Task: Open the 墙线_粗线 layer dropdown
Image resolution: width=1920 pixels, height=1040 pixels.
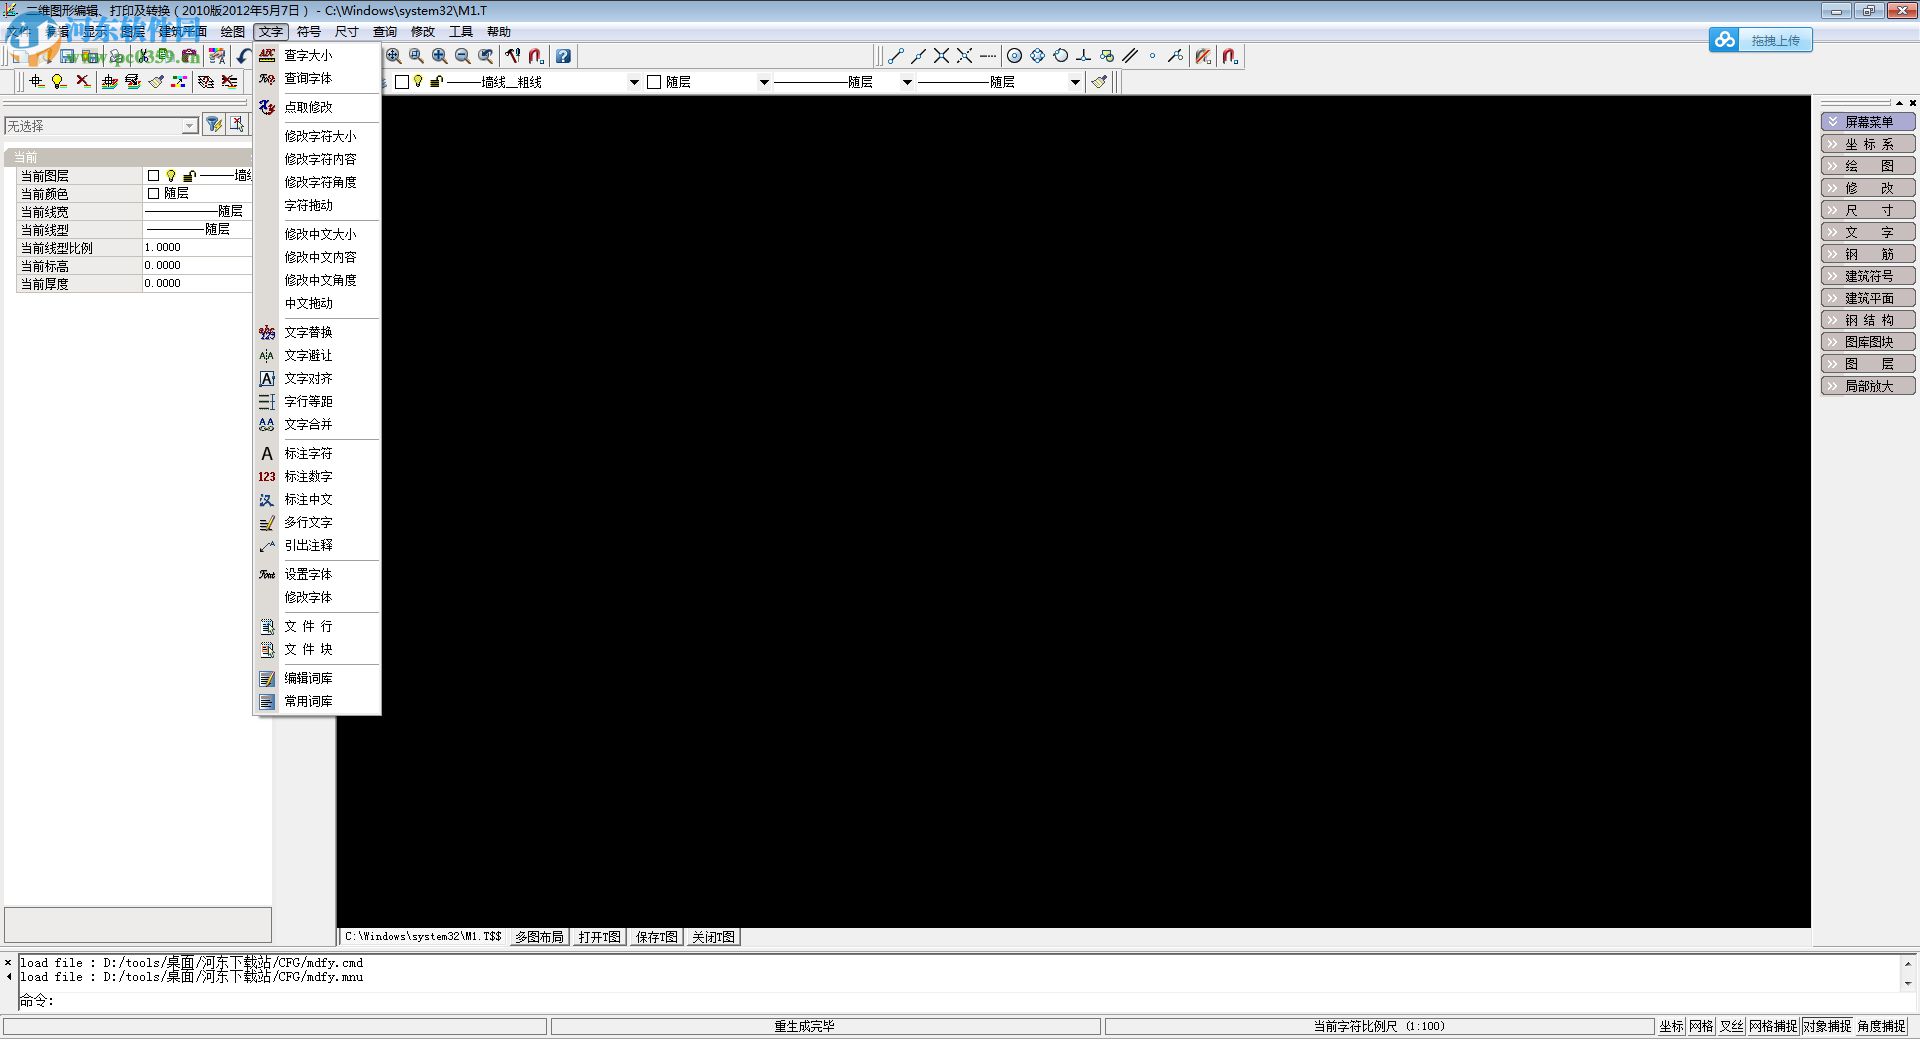Action: [634, 82]
